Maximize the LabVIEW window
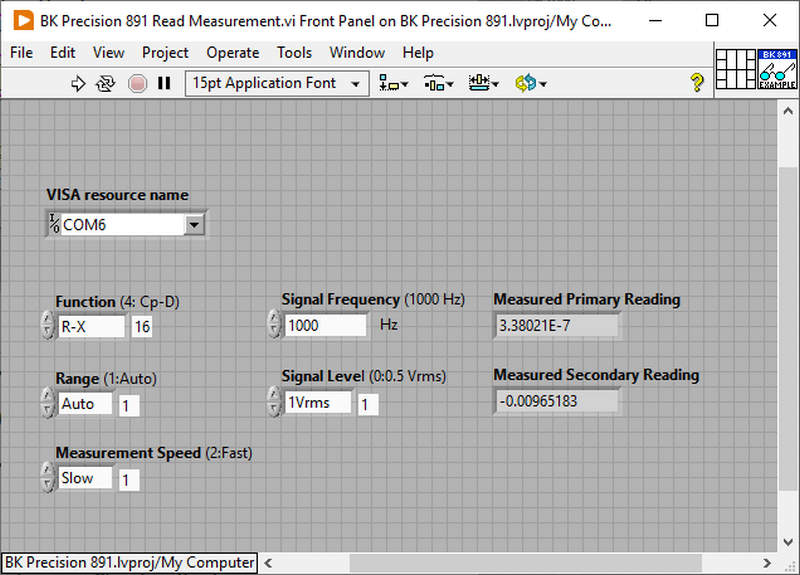 tap(712, 20)
